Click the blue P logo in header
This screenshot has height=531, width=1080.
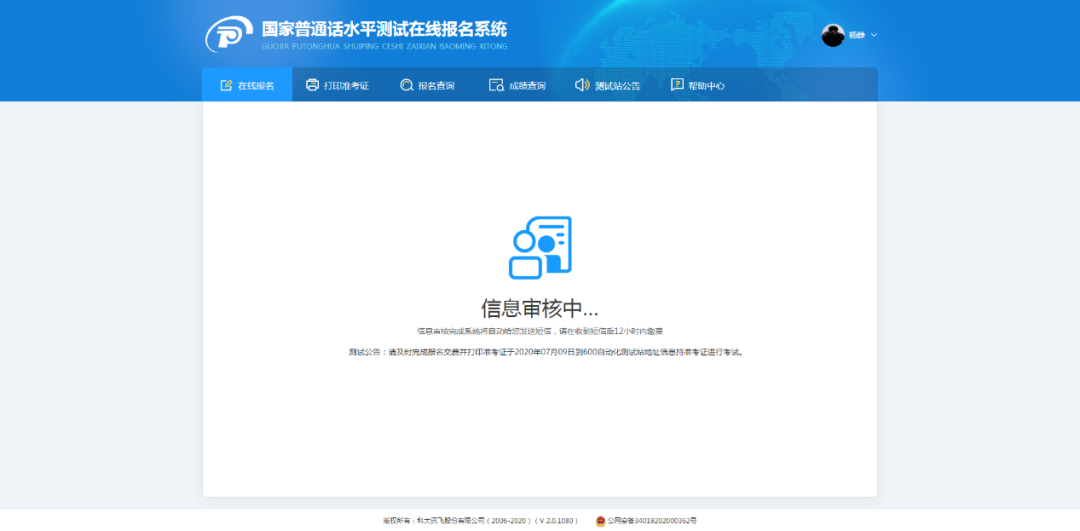click(229, 35)
